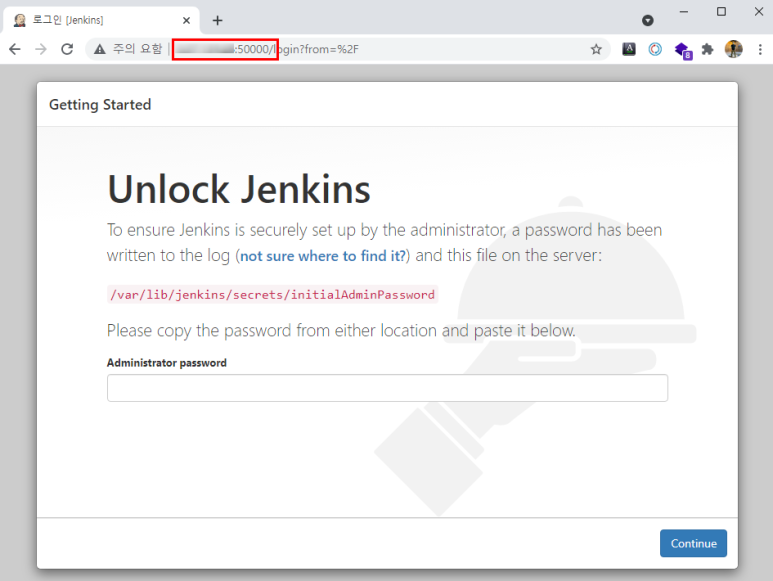
Task: Click the address bar URL text
Action: tap(267, 49)
